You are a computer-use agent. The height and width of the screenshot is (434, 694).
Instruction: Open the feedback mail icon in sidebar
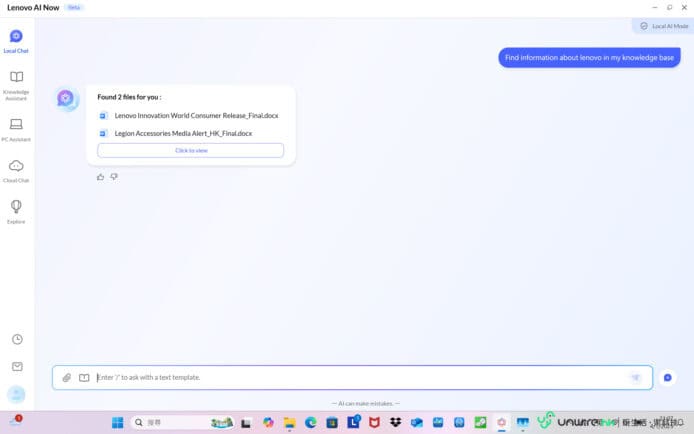(17, 367)
